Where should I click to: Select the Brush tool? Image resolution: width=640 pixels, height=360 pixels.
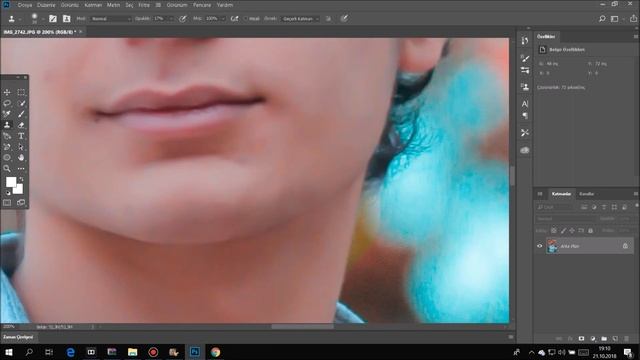click(x=21, y=114)
